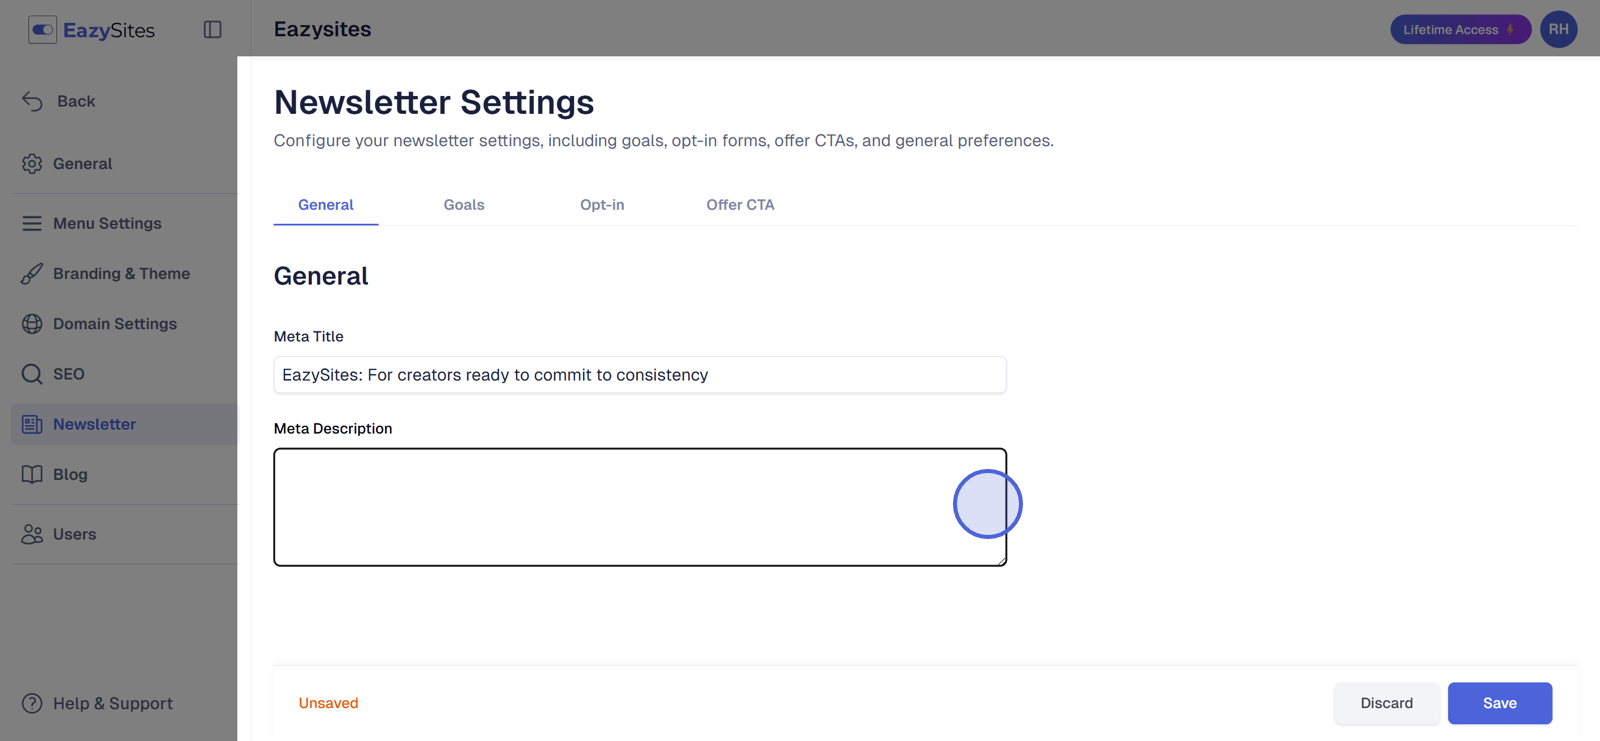Switch to the Opt-in tab

[602, 205]
